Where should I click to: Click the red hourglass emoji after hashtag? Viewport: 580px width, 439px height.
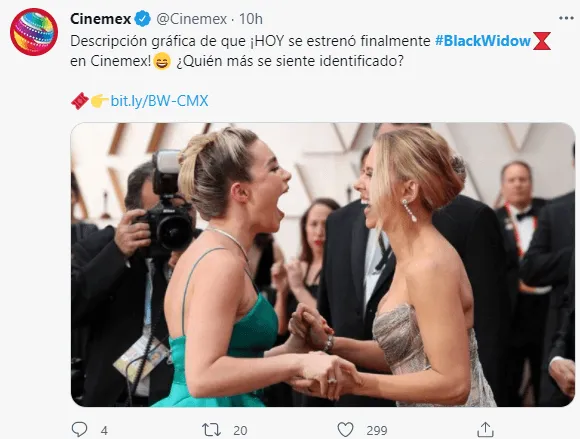point(542,41)
